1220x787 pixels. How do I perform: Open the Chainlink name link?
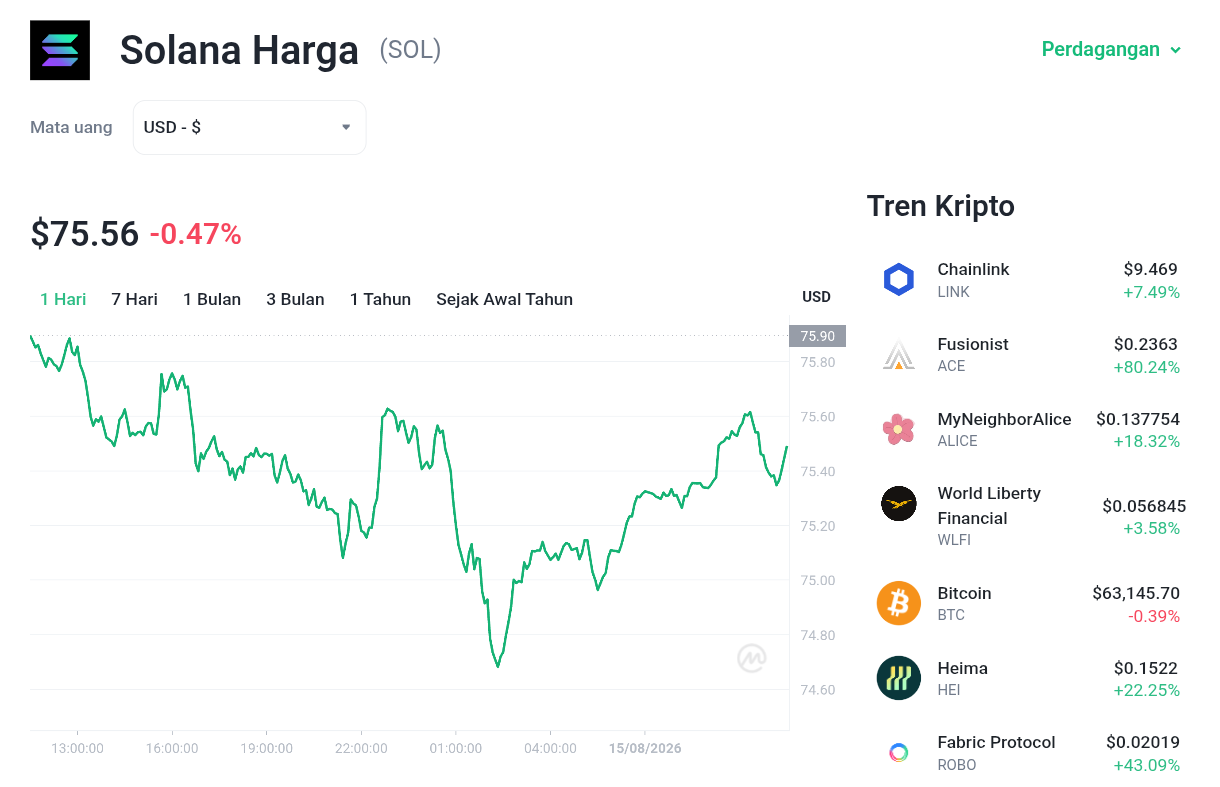tap(973, 269)
